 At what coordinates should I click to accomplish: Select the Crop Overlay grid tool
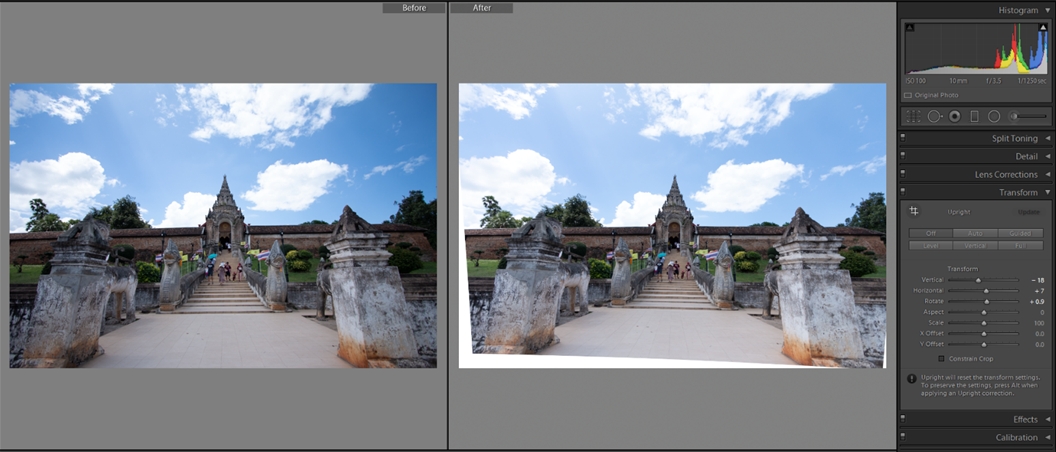coord(913,116)
